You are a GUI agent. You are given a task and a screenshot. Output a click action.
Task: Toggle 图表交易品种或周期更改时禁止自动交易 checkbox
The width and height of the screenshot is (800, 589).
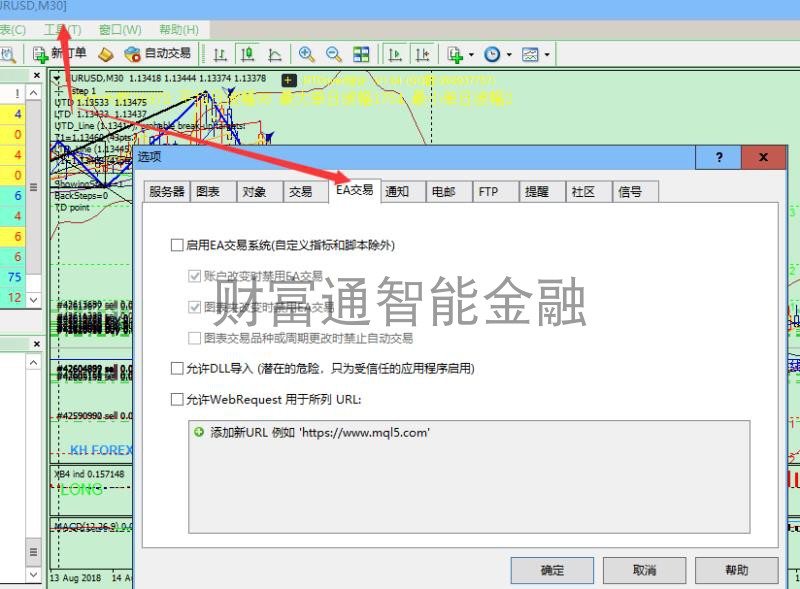coord(194,338)
